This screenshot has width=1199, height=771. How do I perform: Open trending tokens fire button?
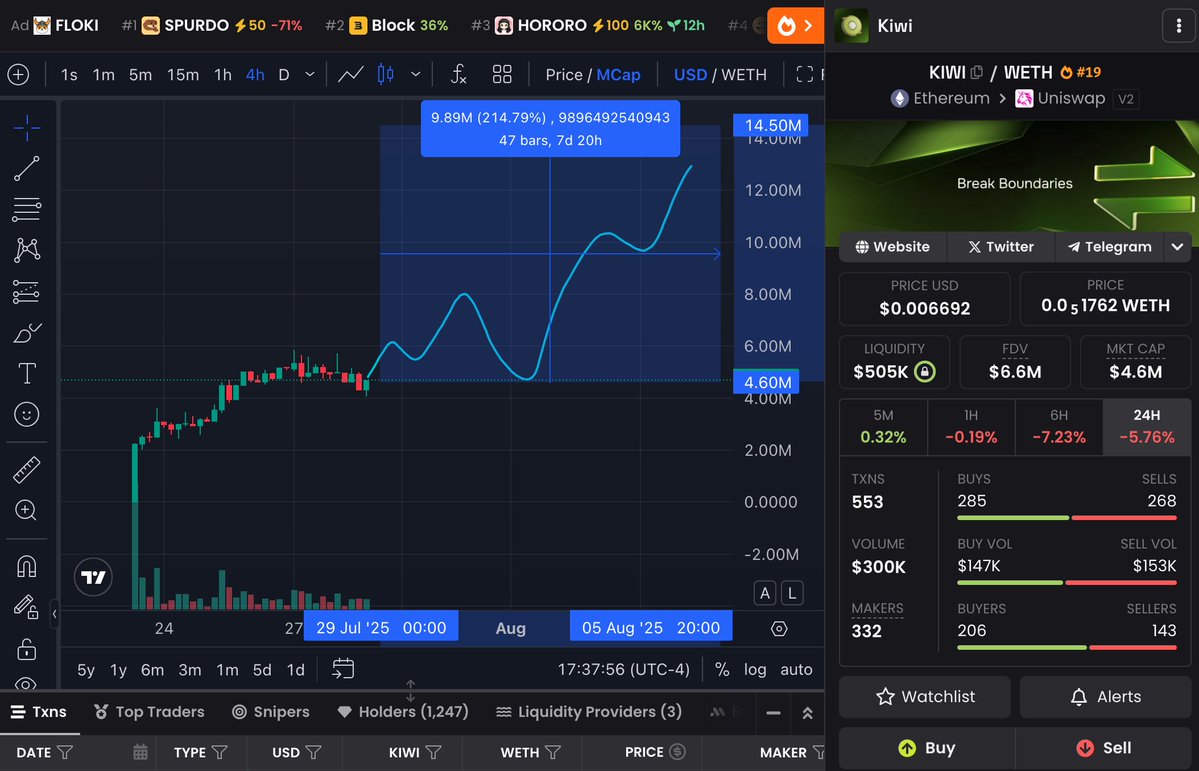pyautogui.click(x=795, y=26)
